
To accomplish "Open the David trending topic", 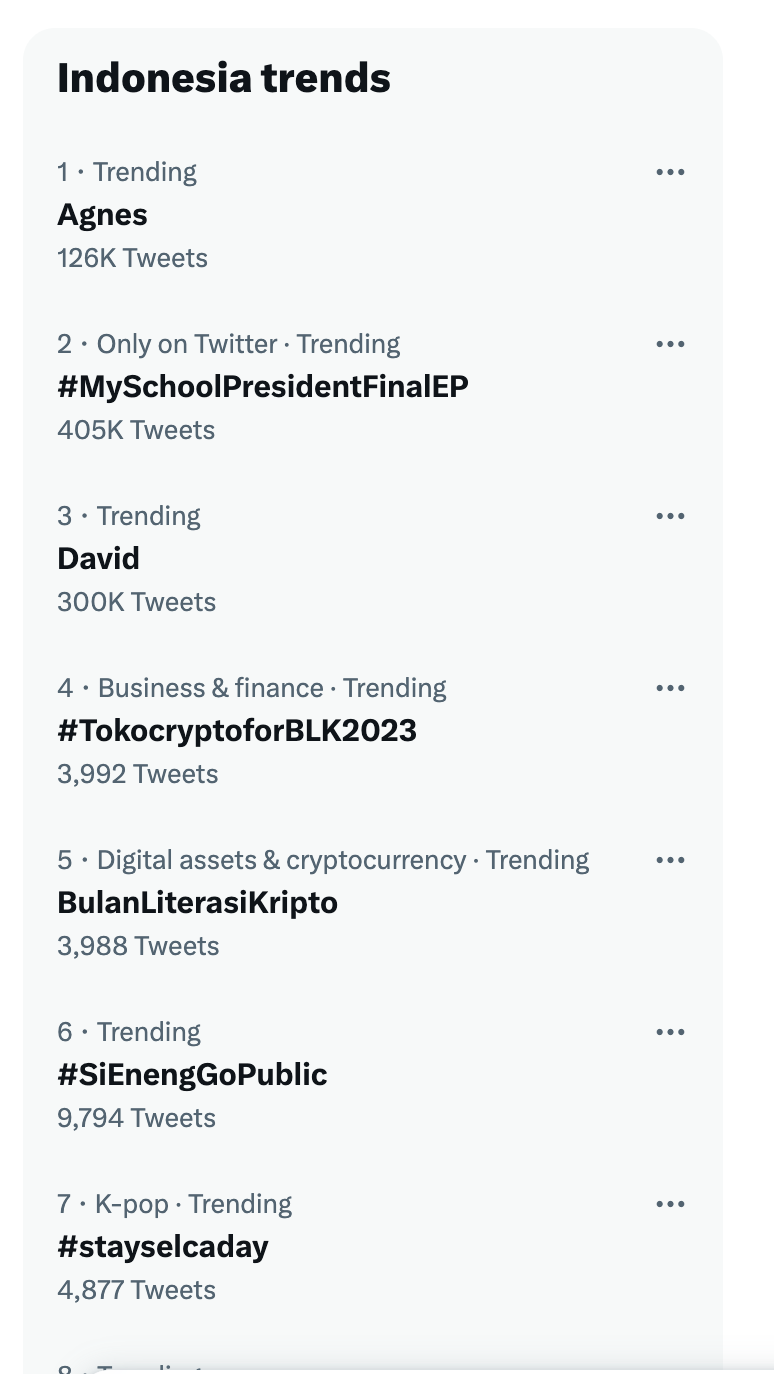I will tap(98, 559).
